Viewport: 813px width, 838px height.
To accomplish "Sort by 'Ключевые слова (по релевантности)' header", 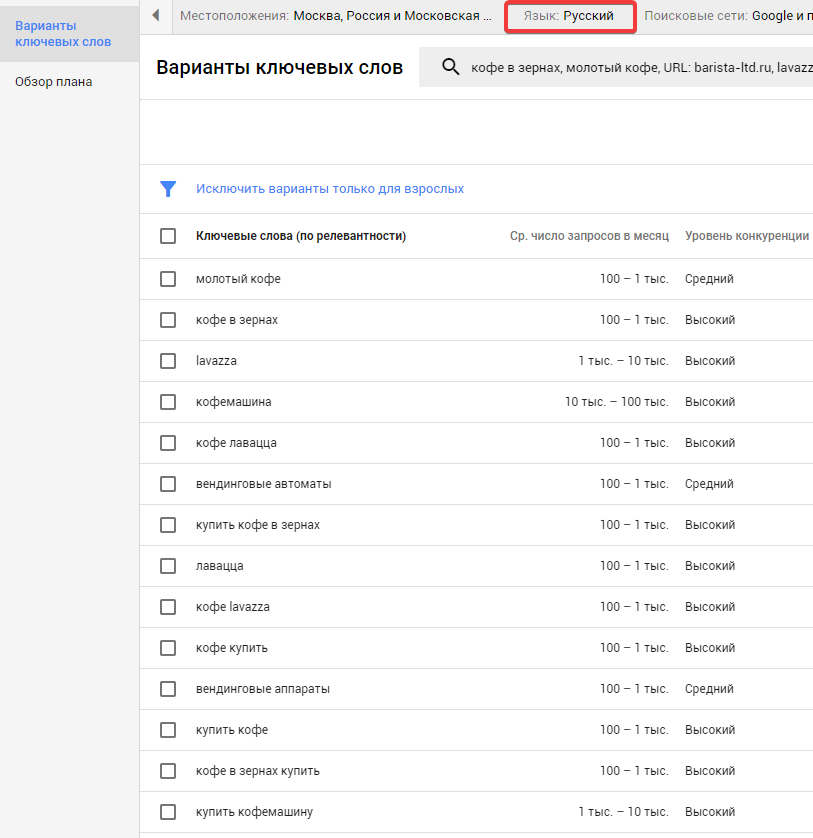I will [x=300, y=236].
